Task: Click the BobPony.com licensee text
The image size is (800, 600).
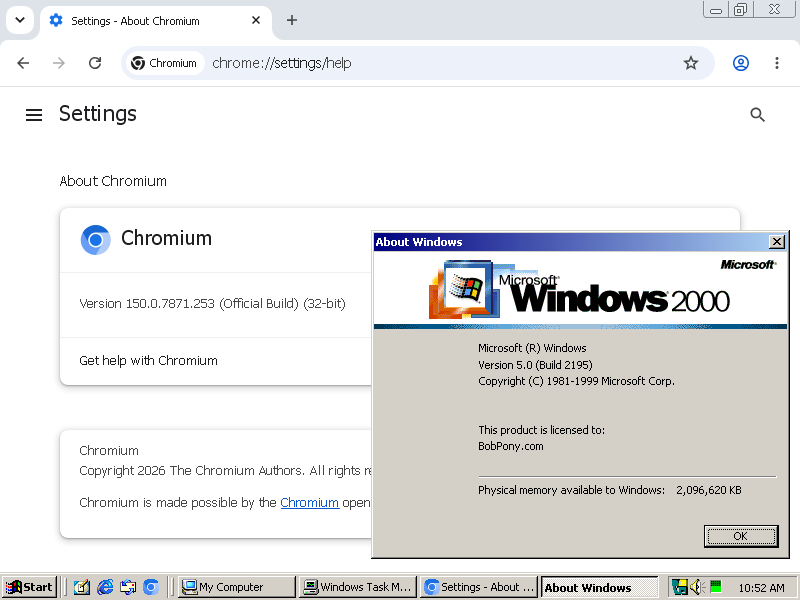Action: [511, 446]
